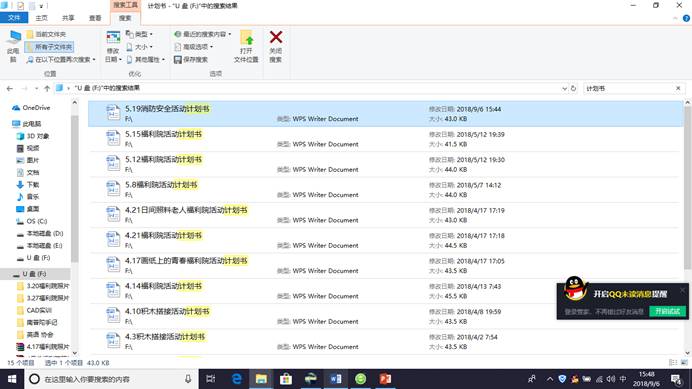Switch to the large icons view in status bar
The height and width of the screenshot is (389, 692).
[x=684, y=363]
